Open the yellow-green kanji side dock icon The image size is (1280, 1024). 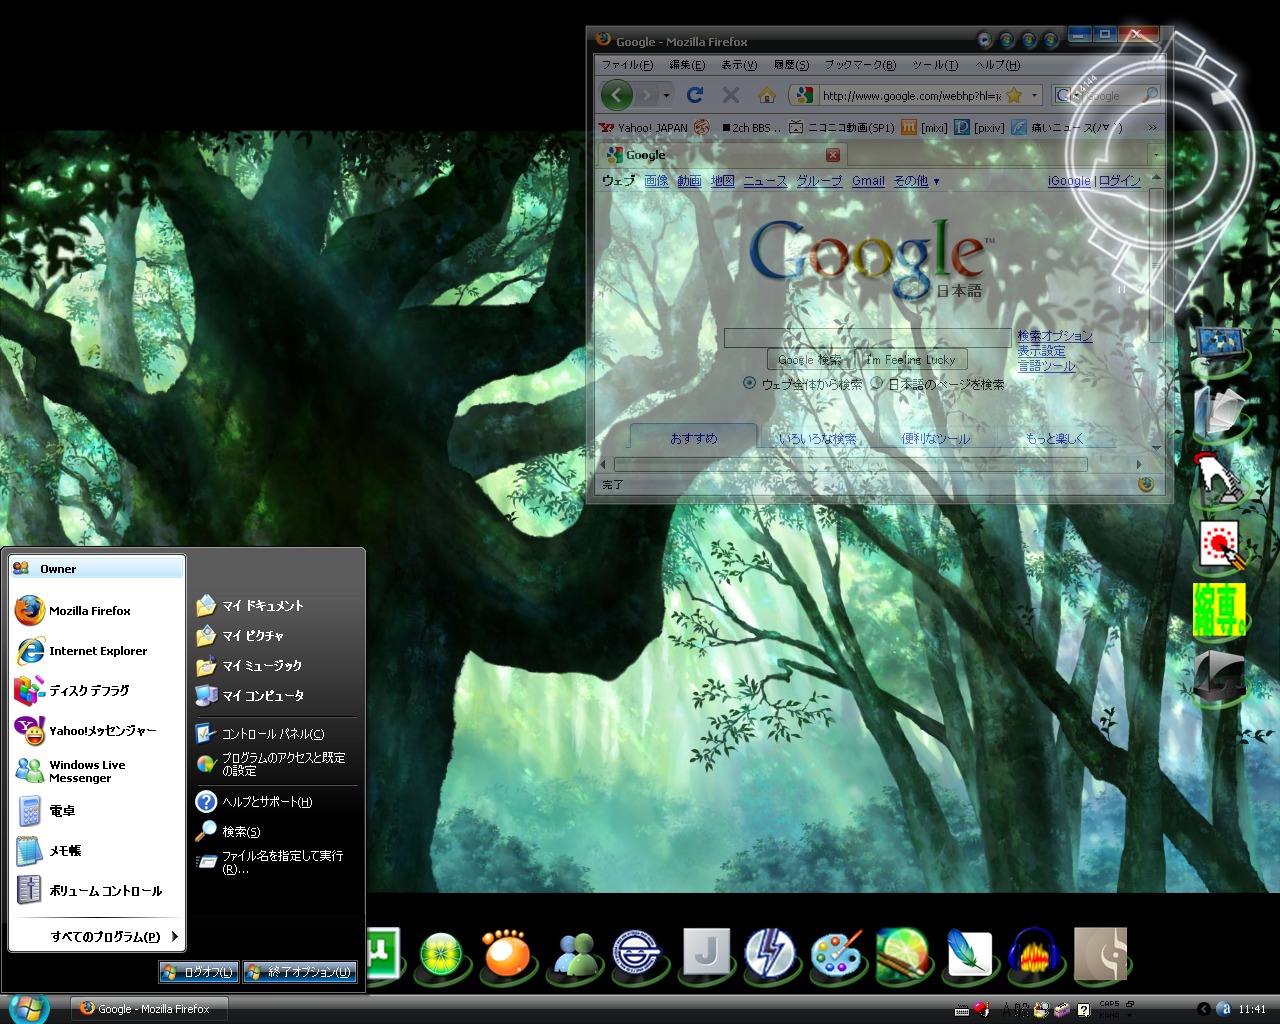[x=1219, y=610]
